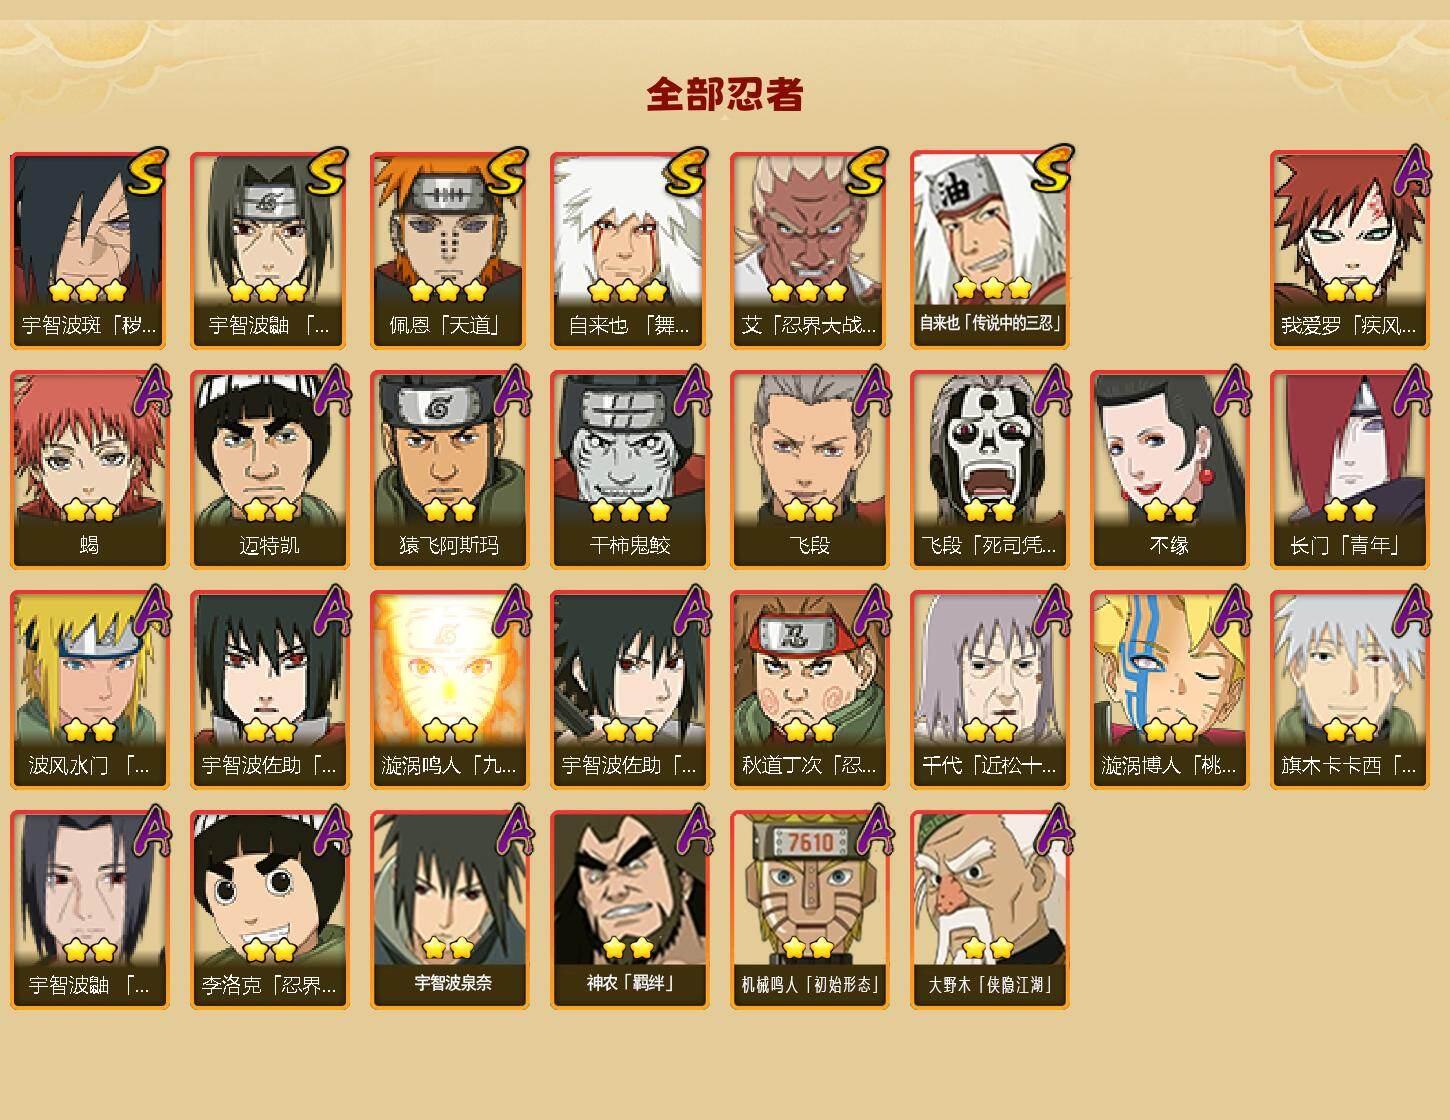Select the 长门「青年」 card
The height and width of the screenshot is (1120, 1450).
point(1349,470)
